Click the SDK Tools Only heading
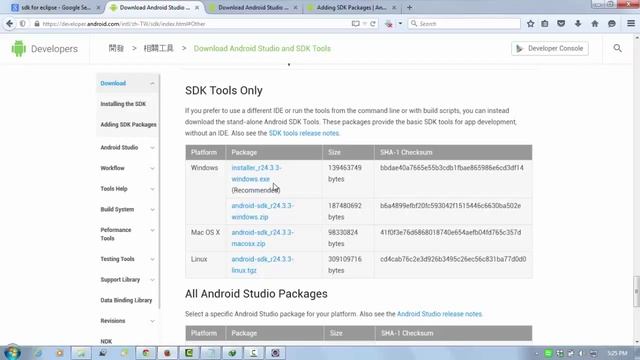 (224, 91)
